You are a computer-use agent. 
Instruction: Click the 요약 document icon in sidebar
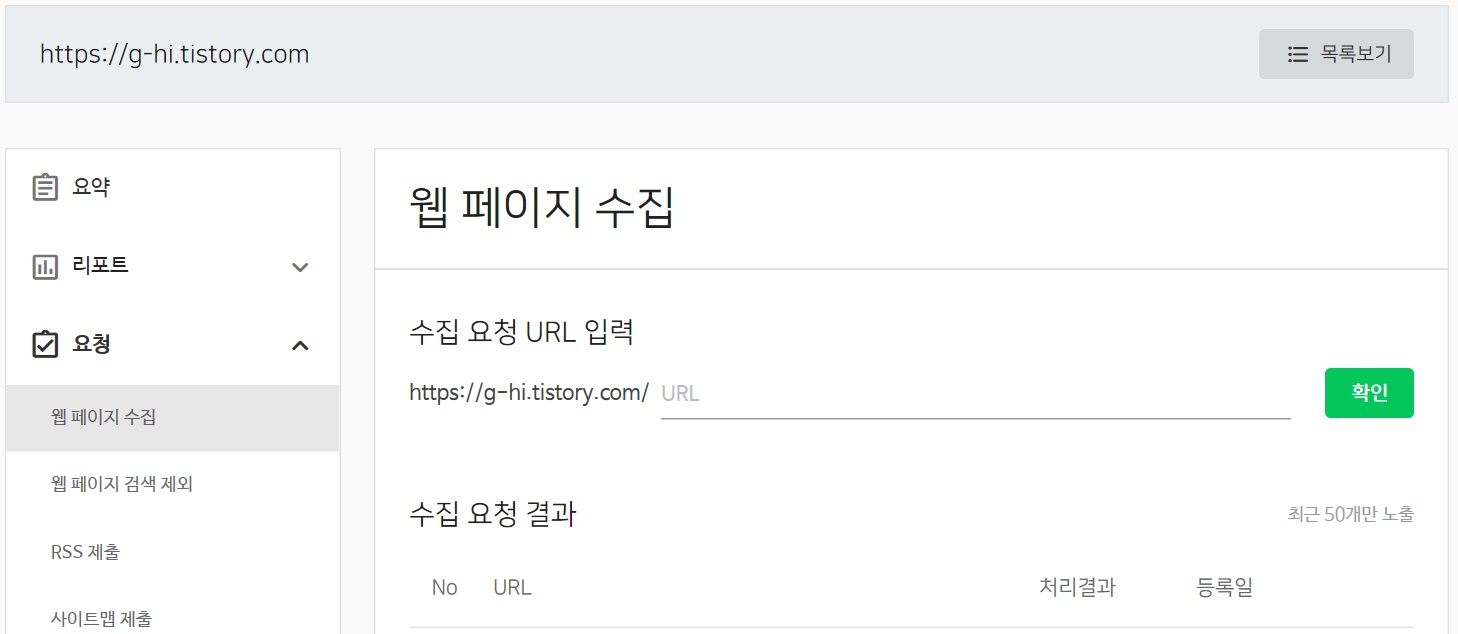click(46, 186)
